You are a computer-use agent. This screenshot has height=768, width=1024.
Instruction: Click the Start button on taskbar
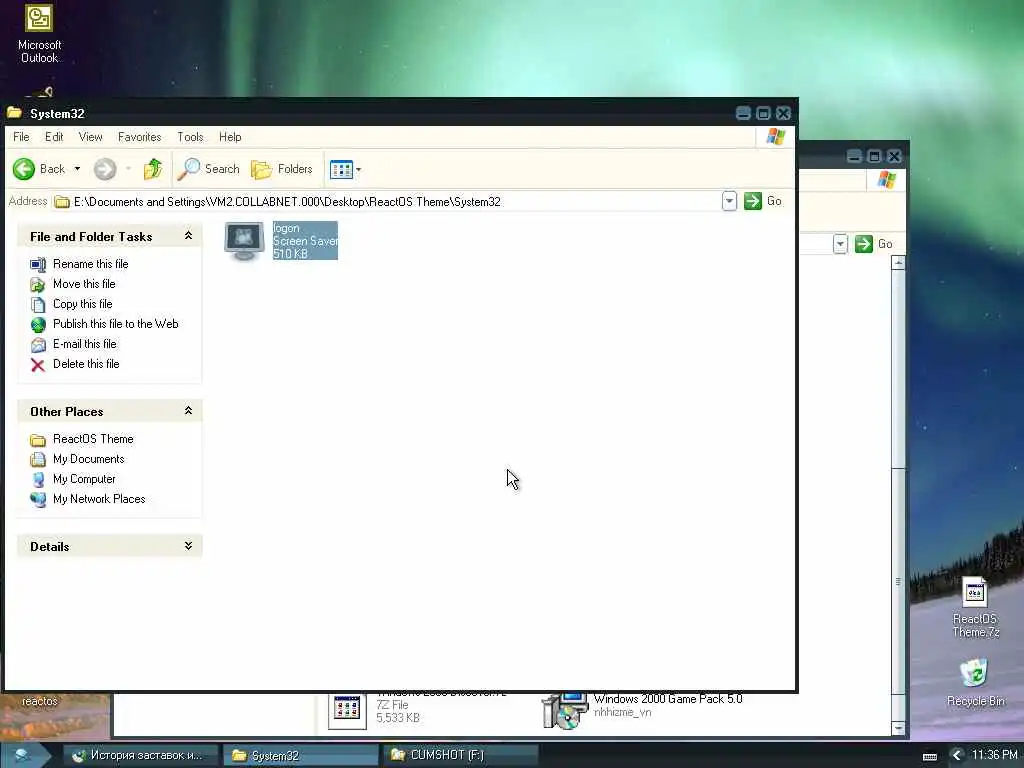point(24,755)
